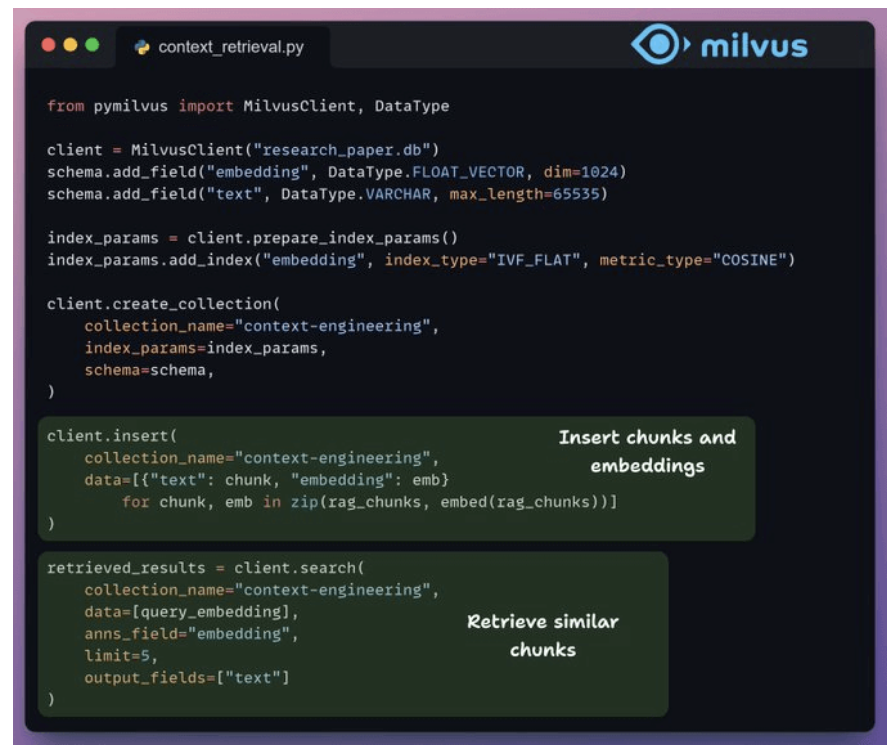Click the green maximize dot
Image resolution: width=896 pixels, height=754 pixels.
click(x=92, y=46)
